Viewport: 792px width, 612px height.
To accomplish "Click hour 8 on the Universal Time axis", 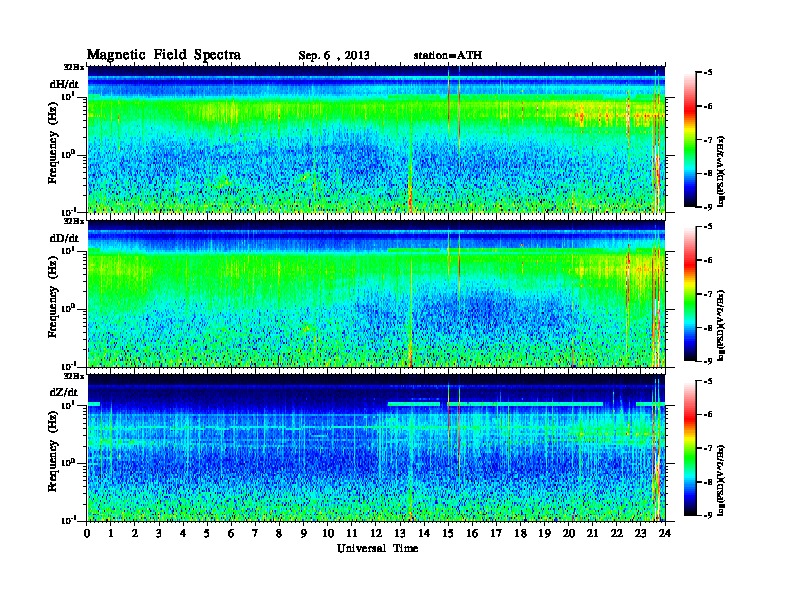I will (279, 533).
